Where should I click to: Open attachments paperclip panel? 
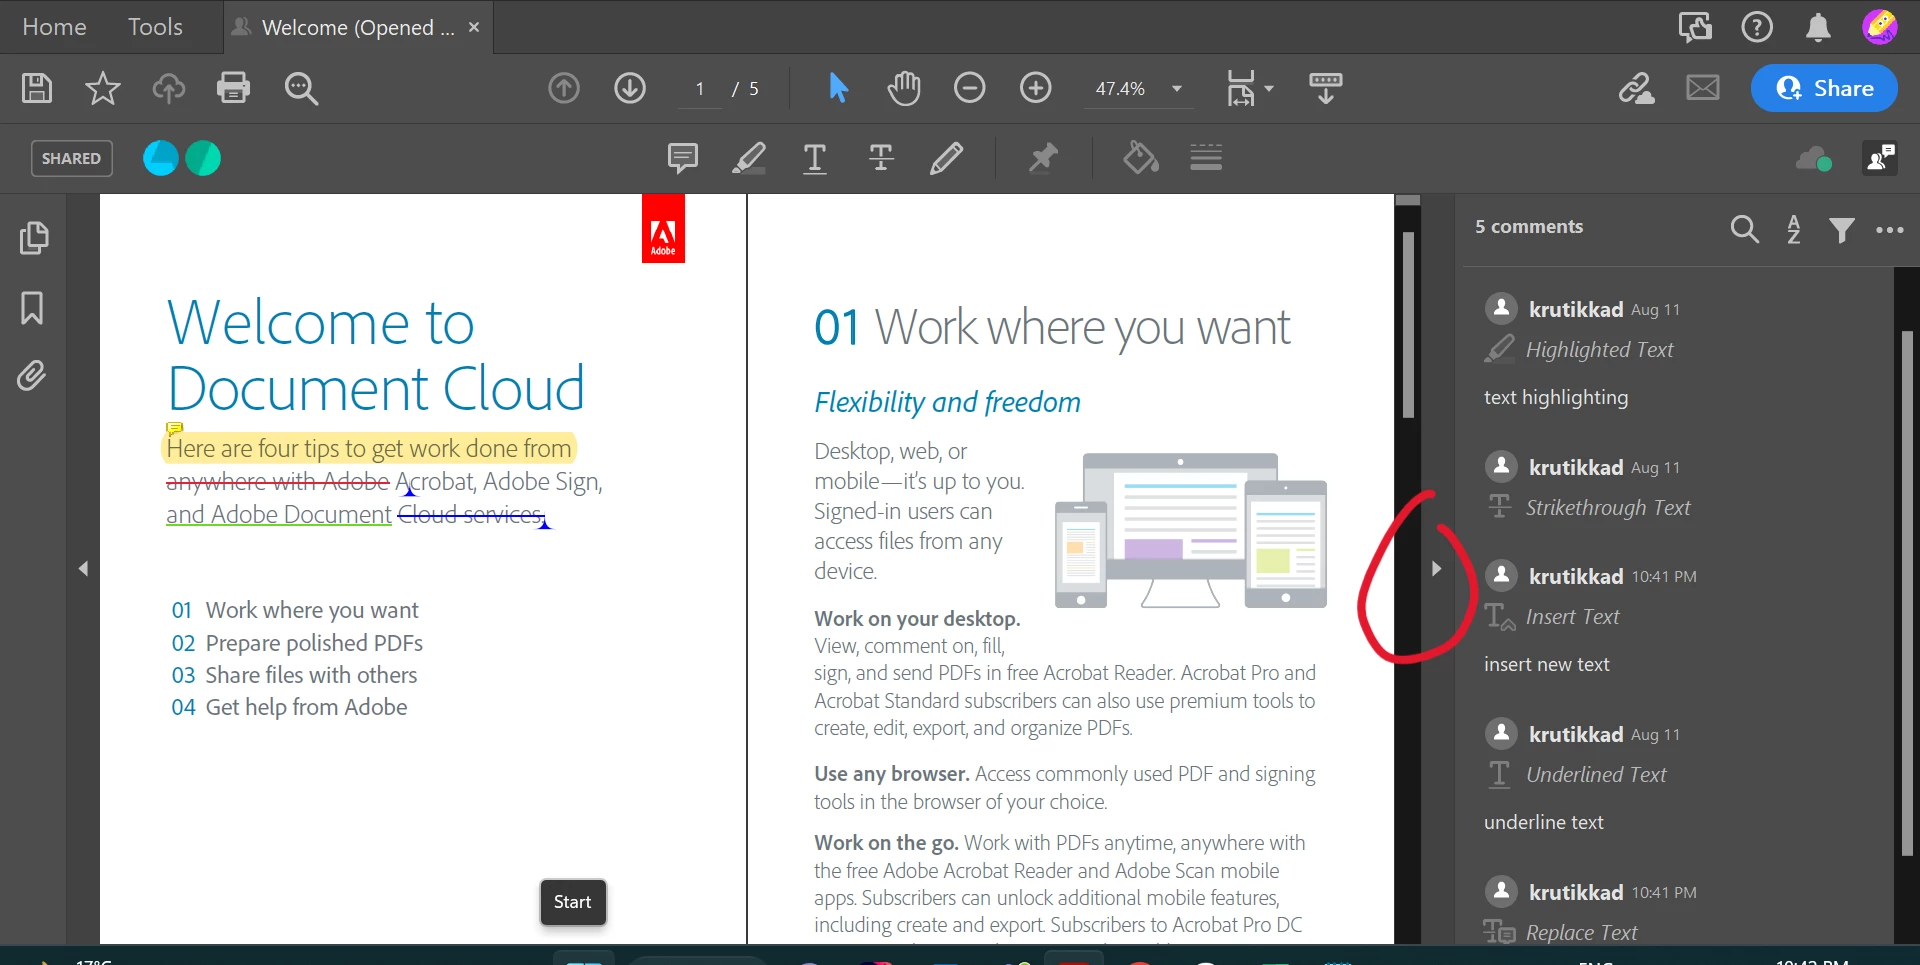[32, 376]
